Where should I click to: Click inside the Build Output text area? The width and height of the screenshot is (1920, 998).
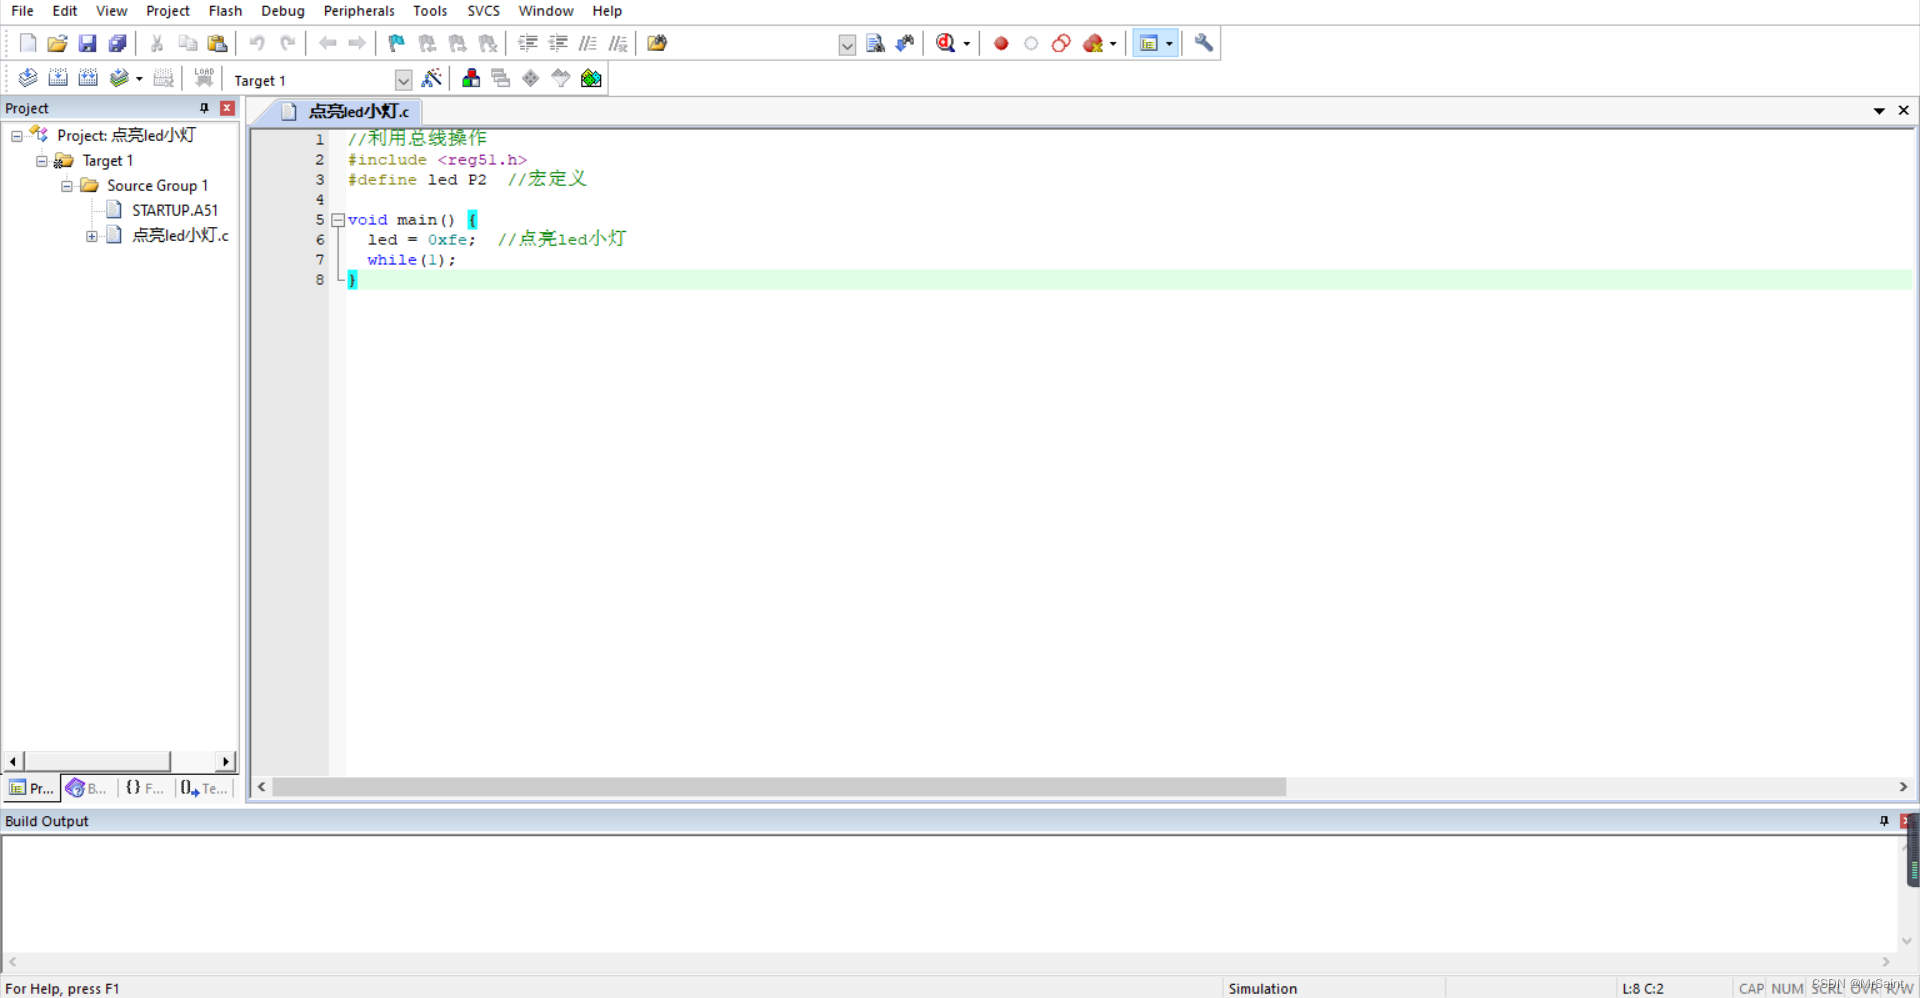[x=950, y=893]
